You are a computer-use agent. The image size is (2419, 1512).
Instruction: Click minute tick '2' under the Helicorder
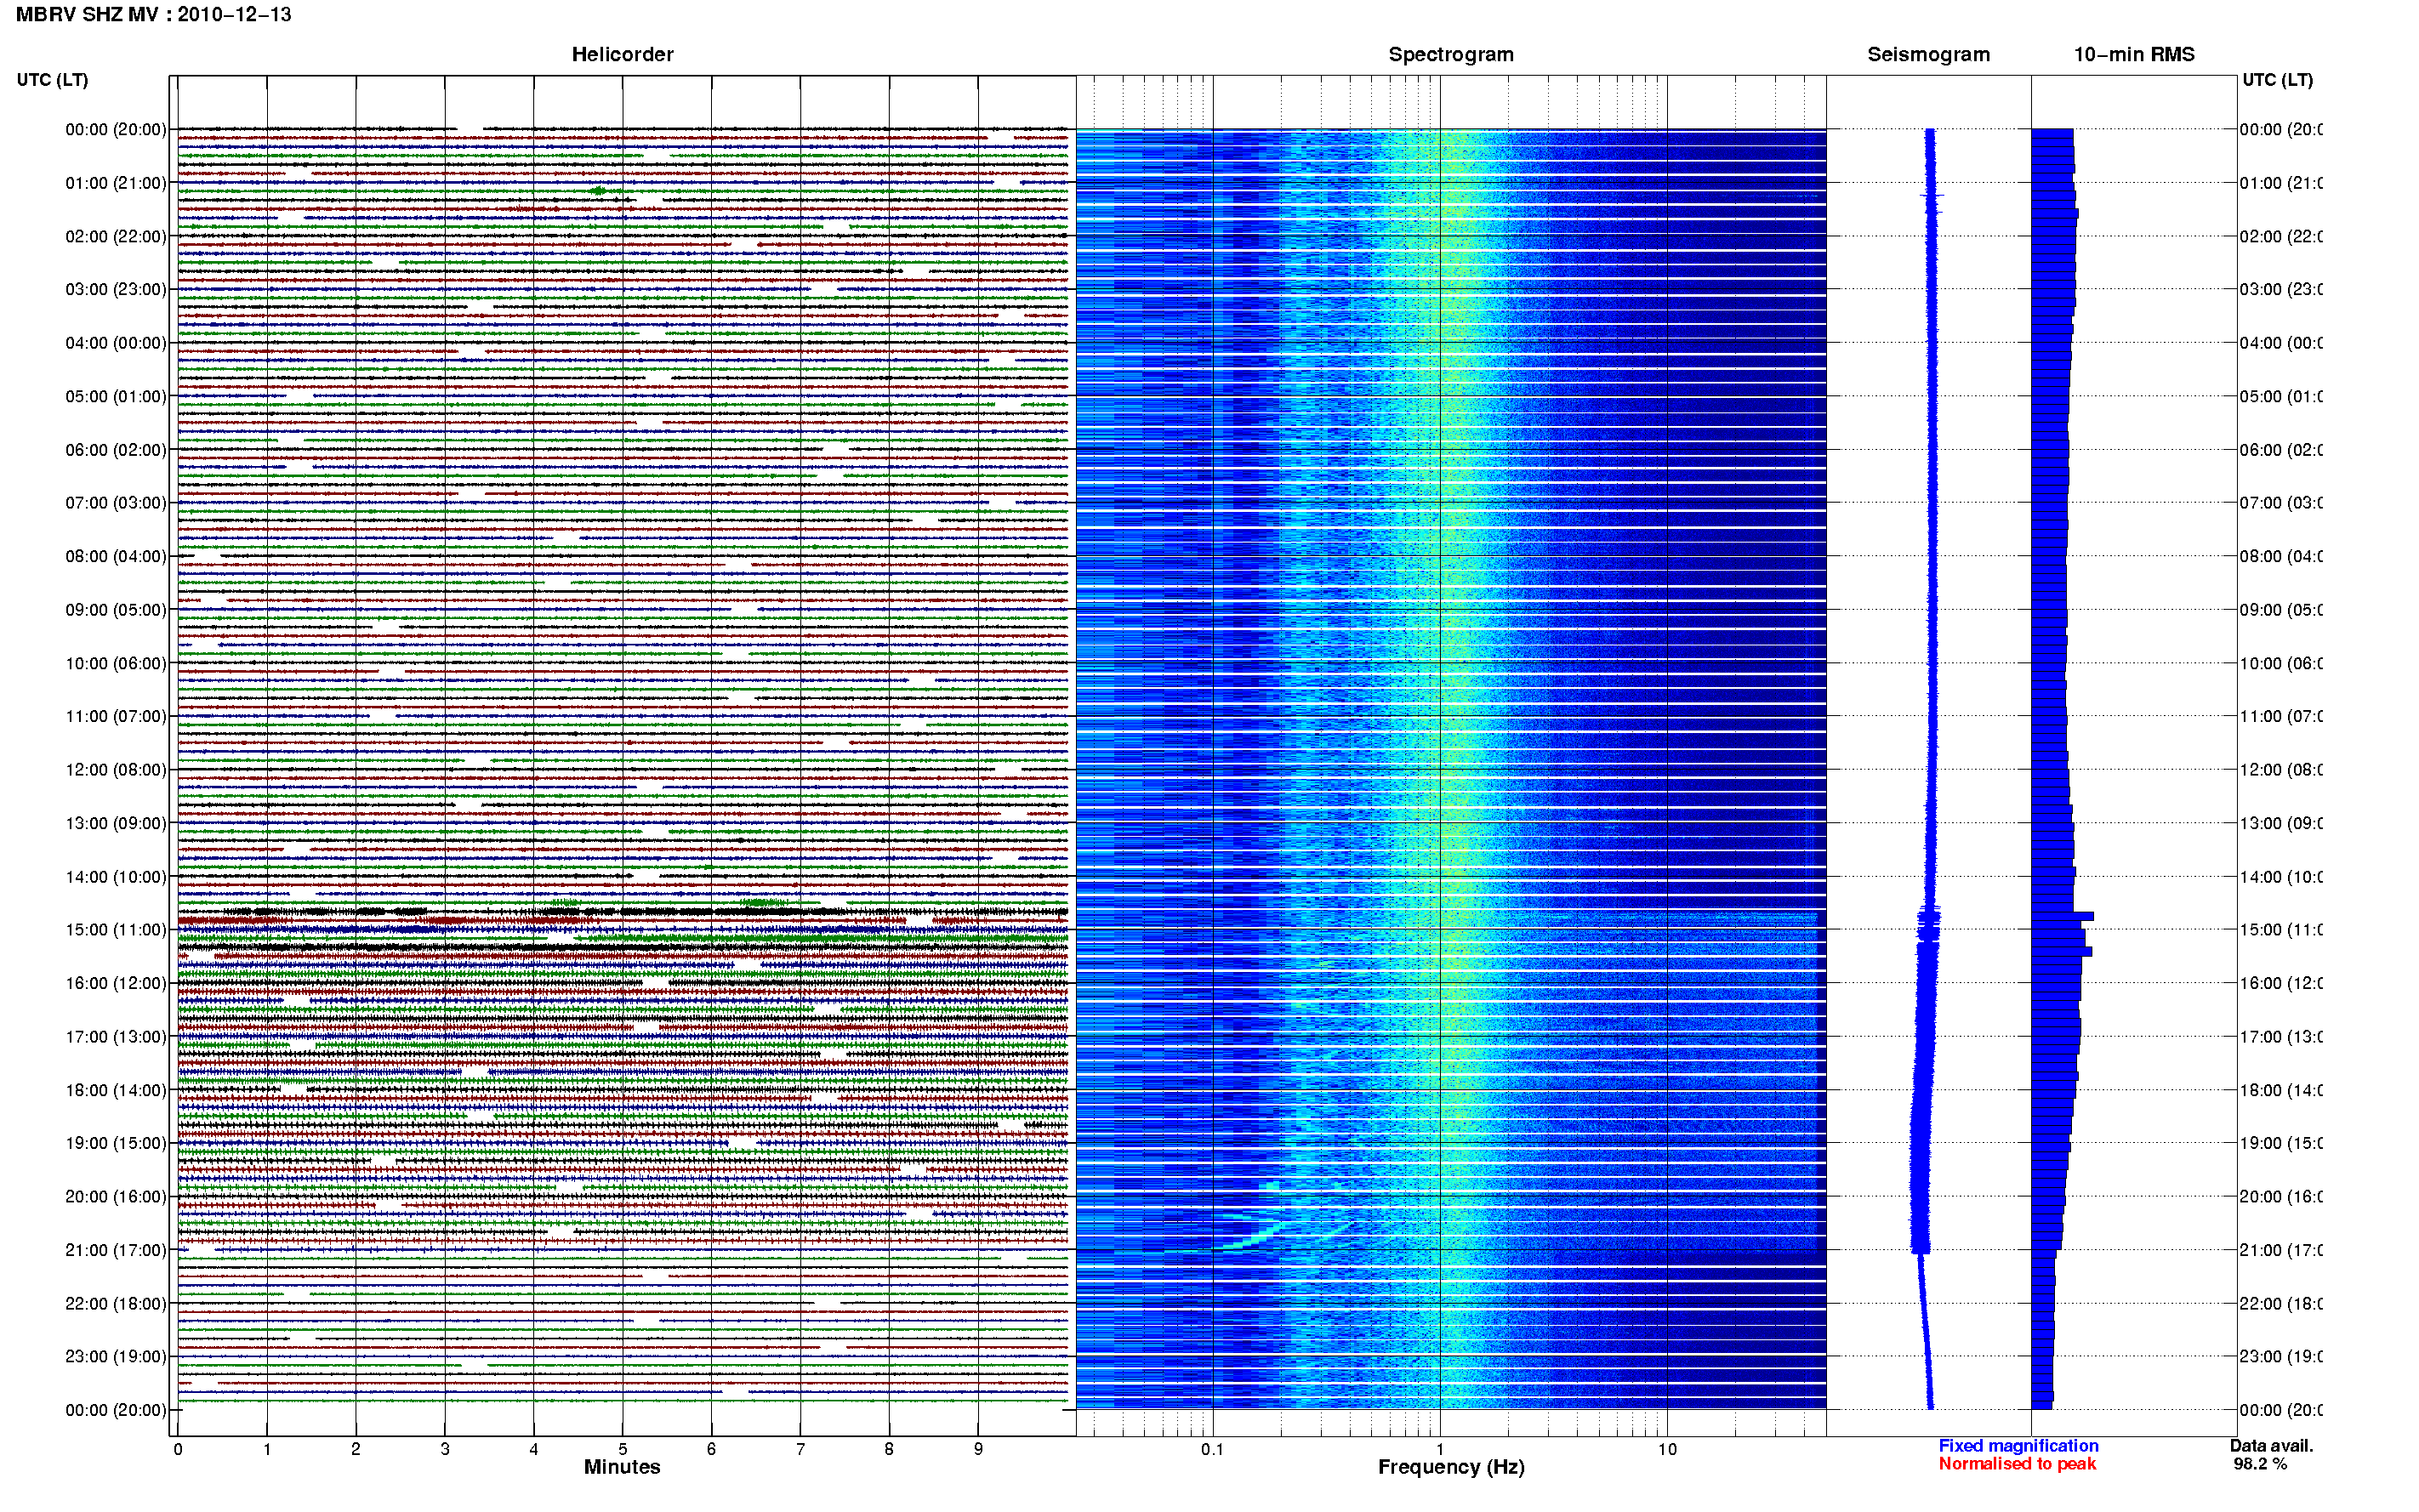(x=356, y=1449)
